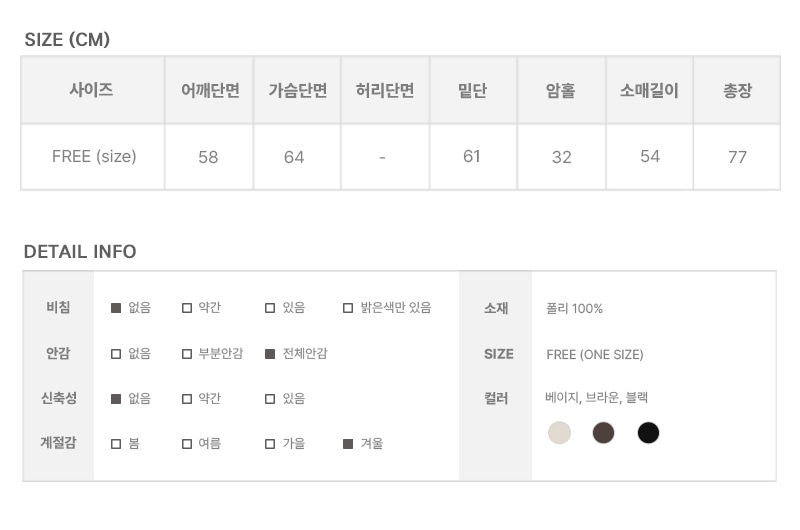Image resolution: width=800 pixels, height=530 pixels.
Task: Check 여름 season checkbox
Action: (187, 443)
